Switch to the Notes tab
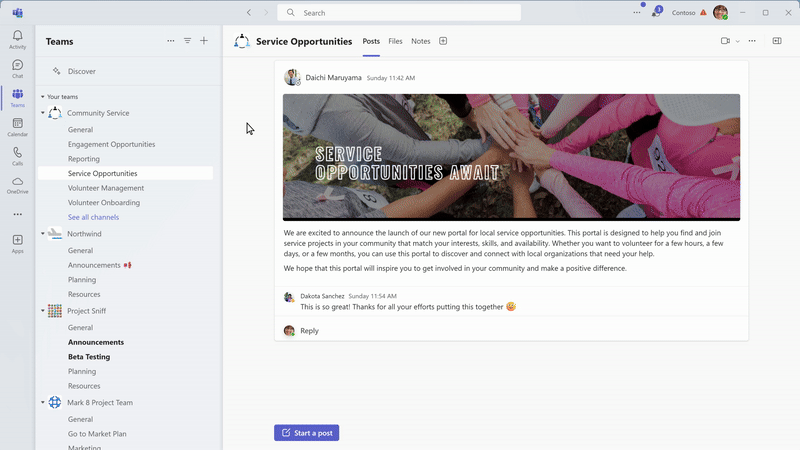 point(420,41)
